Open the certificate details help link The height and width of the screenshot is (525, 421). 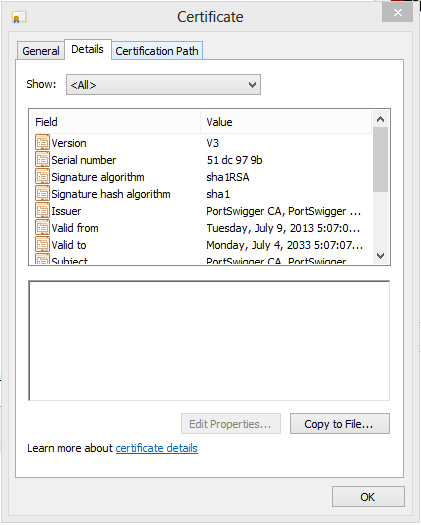(x=157, y=448)
